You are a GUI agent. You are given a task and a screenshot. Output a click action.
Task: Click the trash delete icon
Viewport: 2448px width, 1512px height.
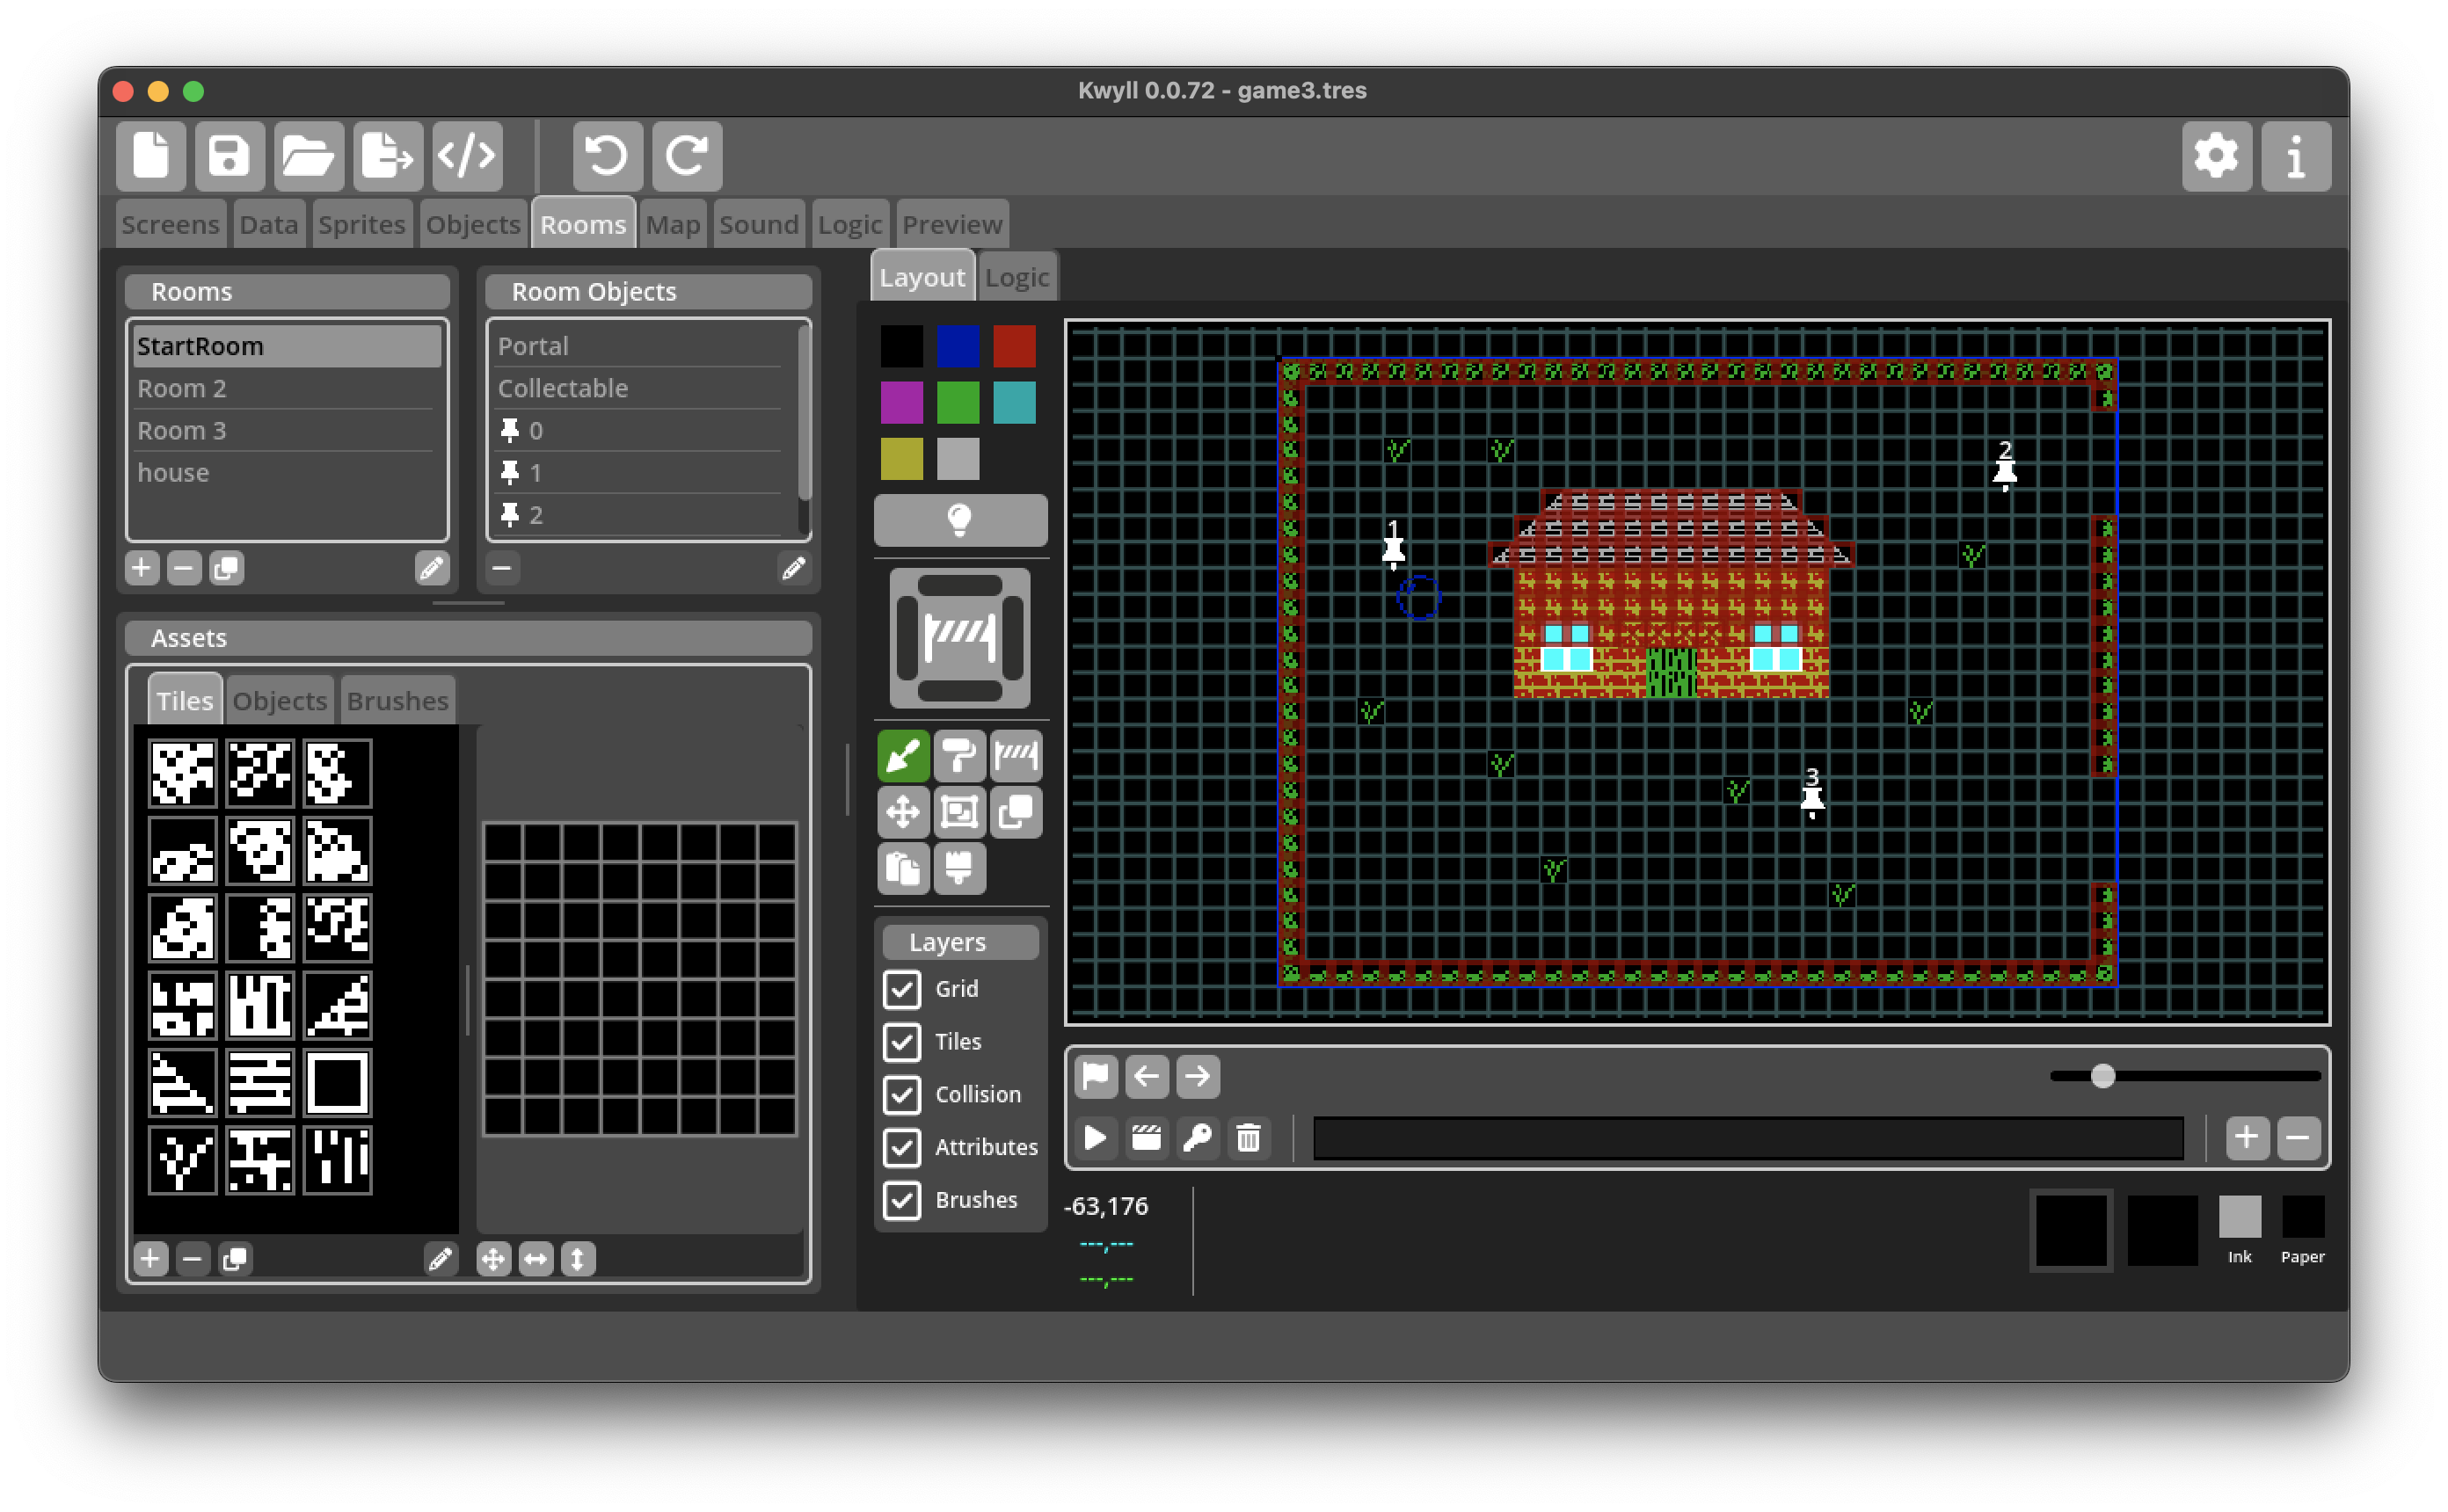1248,1137
